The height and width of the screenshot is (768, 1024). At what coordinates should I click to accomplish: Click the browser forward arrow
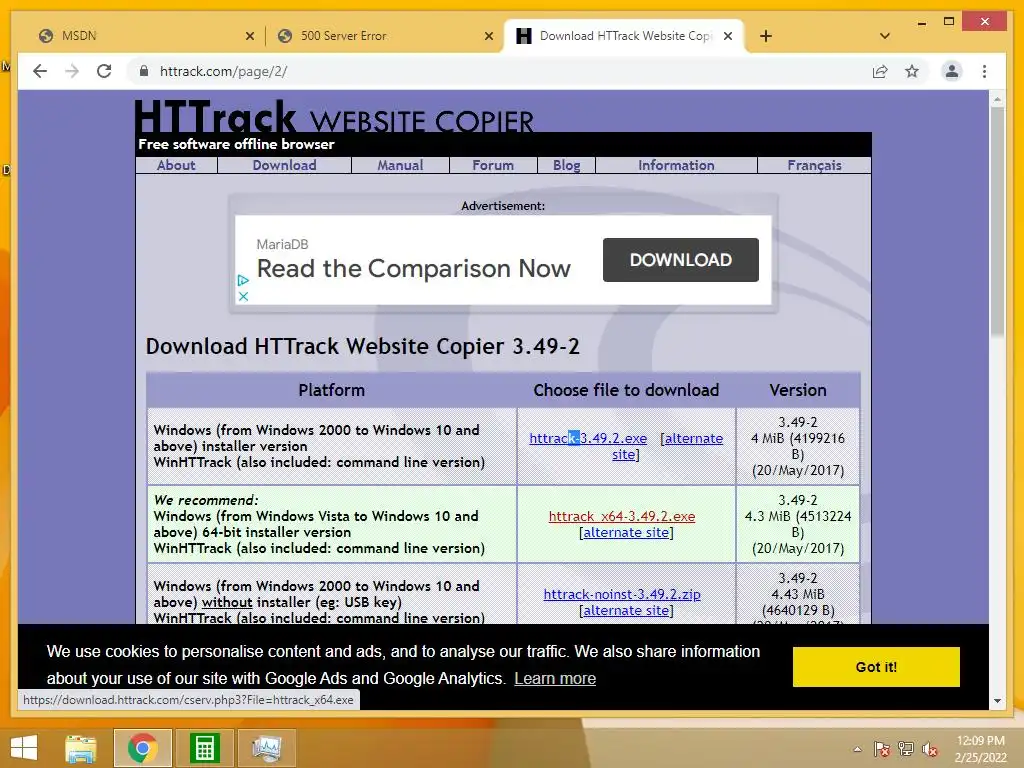(x=72, y=71)
